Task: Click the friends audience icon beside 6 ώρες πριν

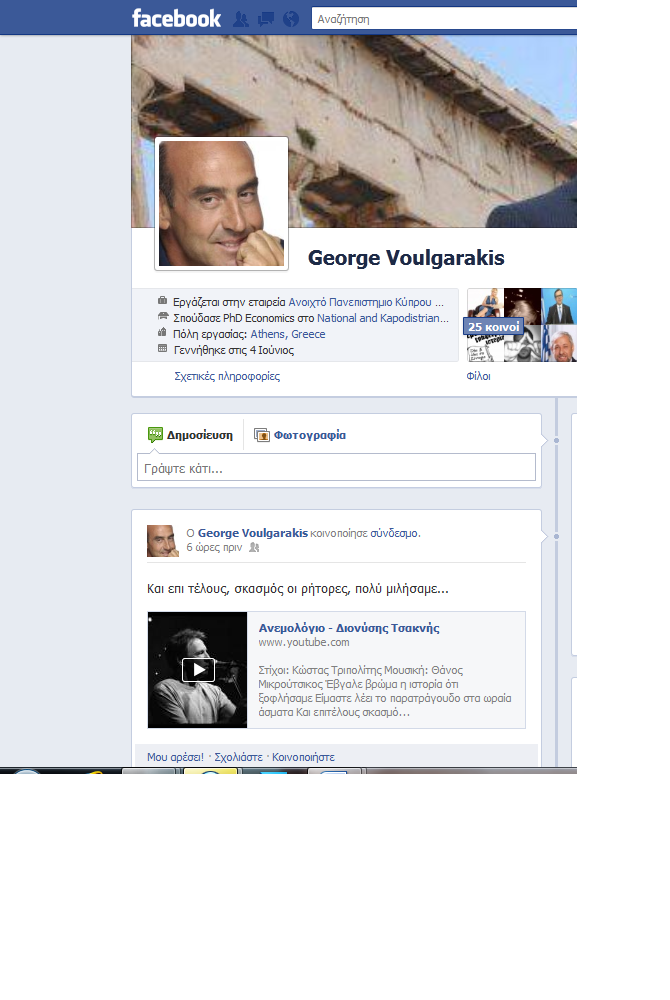Action: (x=254, y=548)
